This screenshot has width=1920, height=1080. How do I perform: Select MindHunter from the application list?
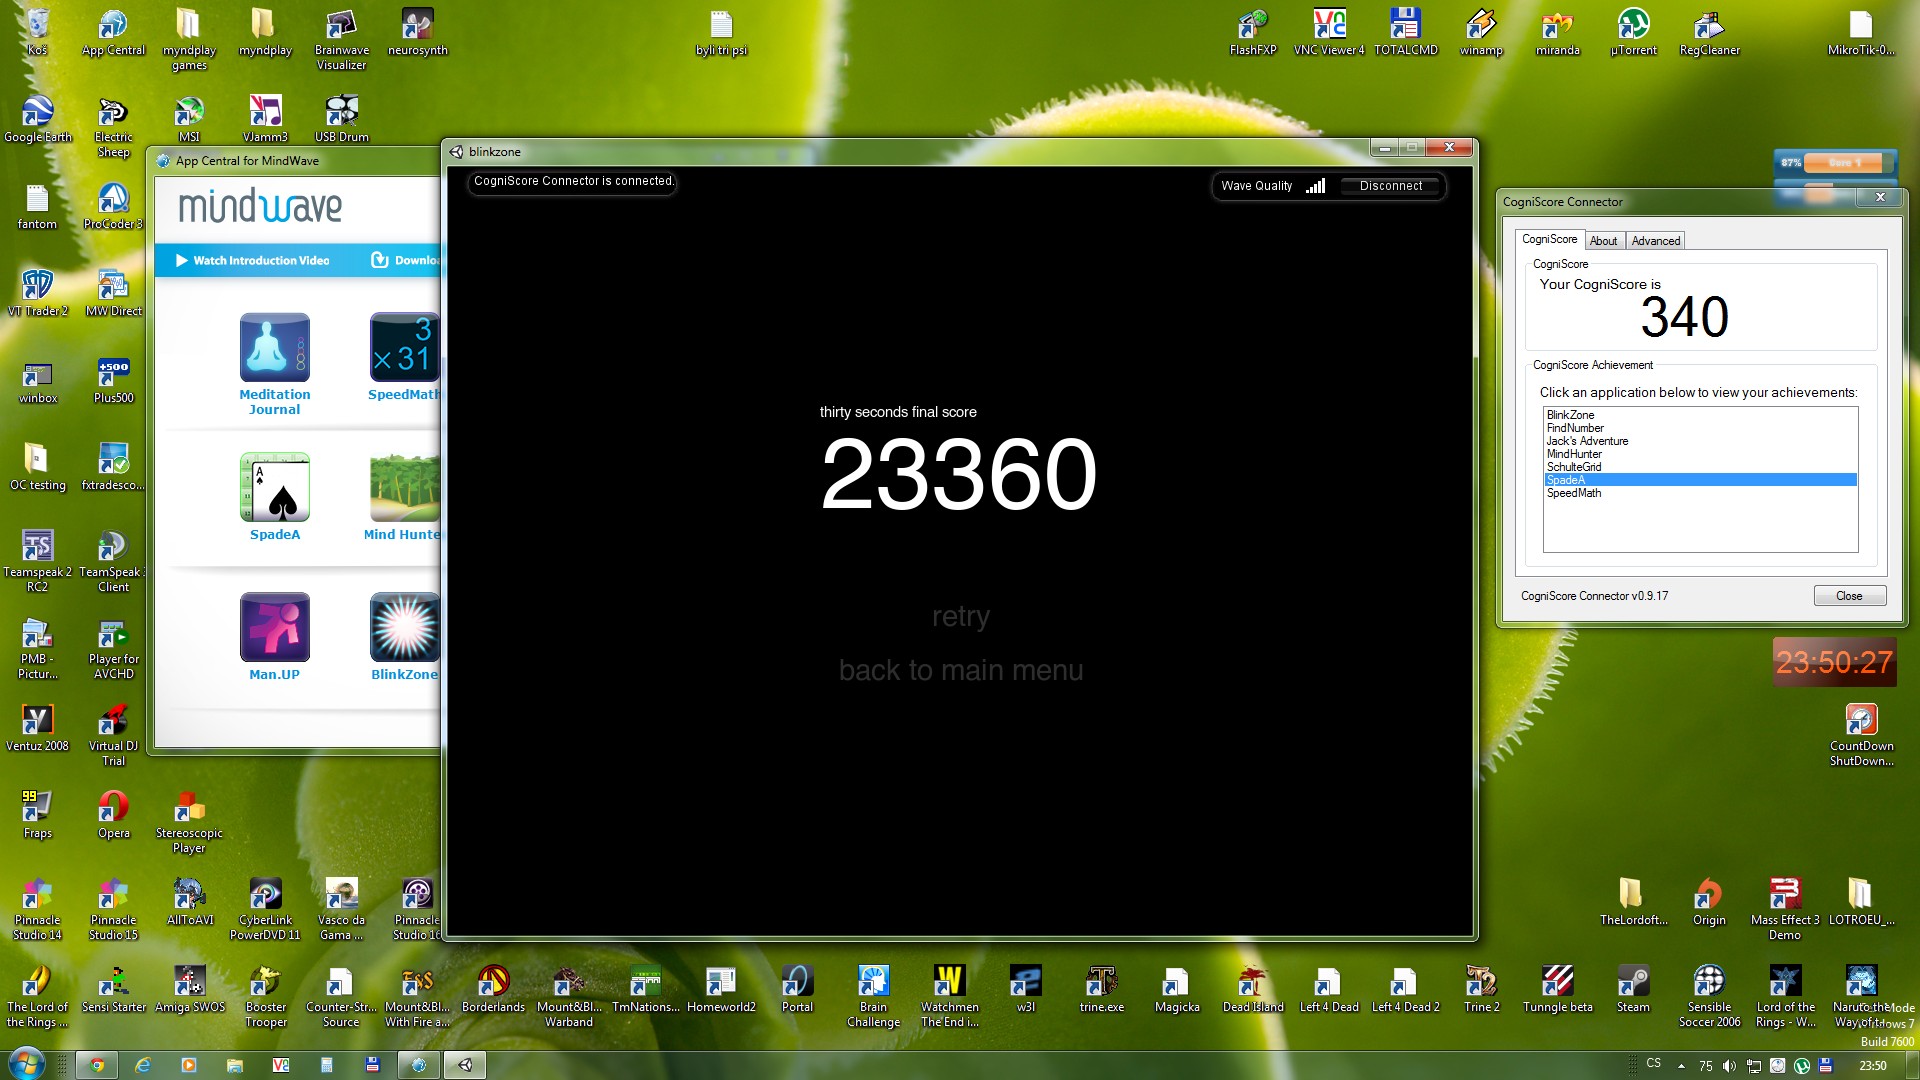click(1573, 454)
